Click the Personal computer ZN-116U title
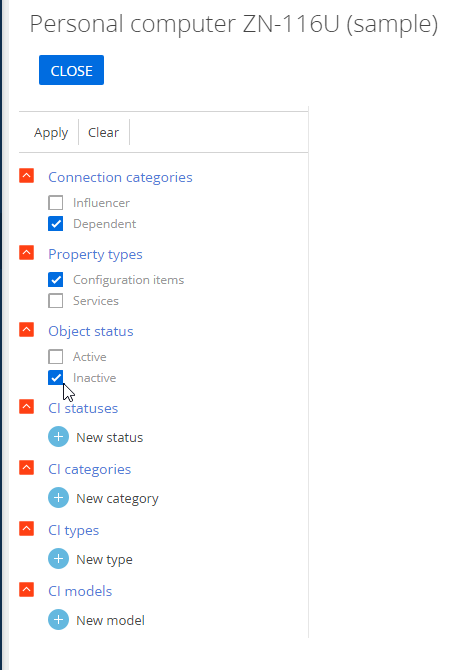This screenshot has width=474, height=670. click(x=234, y=24)
